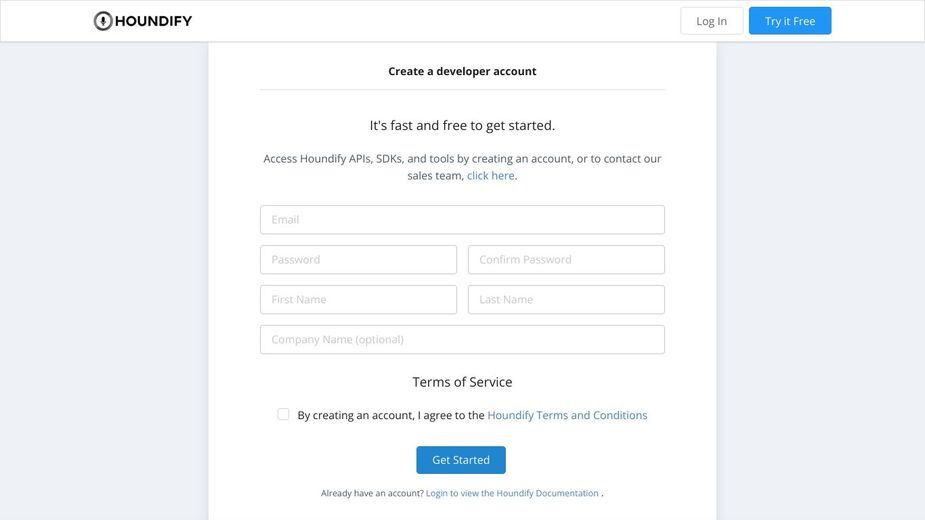This screenshot has width=925, height=520.
Task: Click the HOUNDIFY wordmark in header
Action: (x=153, y=21)
